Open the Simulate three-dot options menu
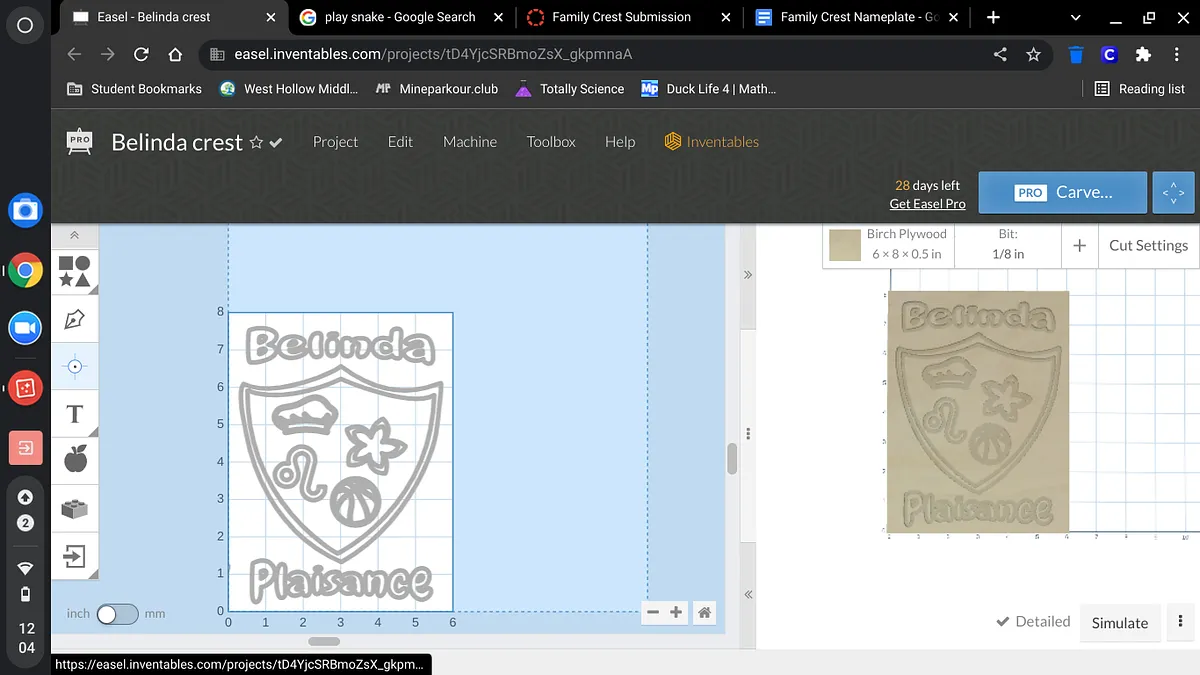The height and width of the screenshot is (675, 1200). (x=1181, y=622)
